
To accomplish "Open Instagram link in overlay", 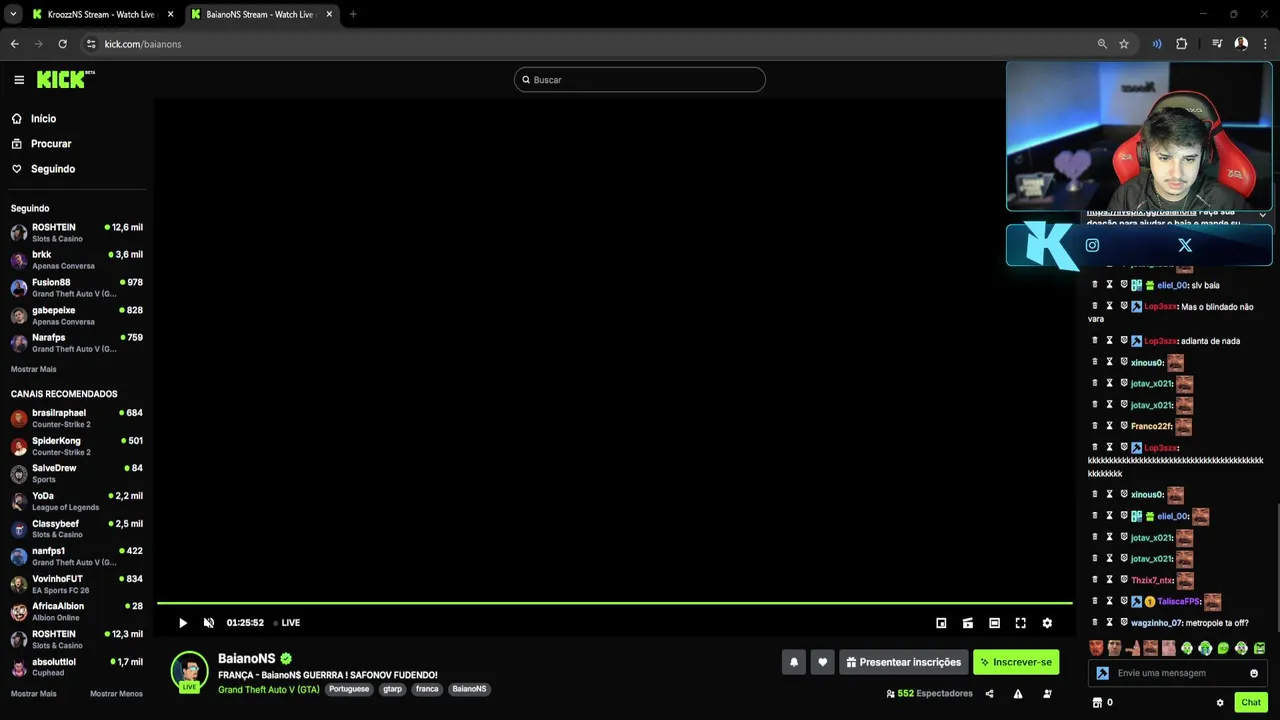I will click(x=1092, y=245).
